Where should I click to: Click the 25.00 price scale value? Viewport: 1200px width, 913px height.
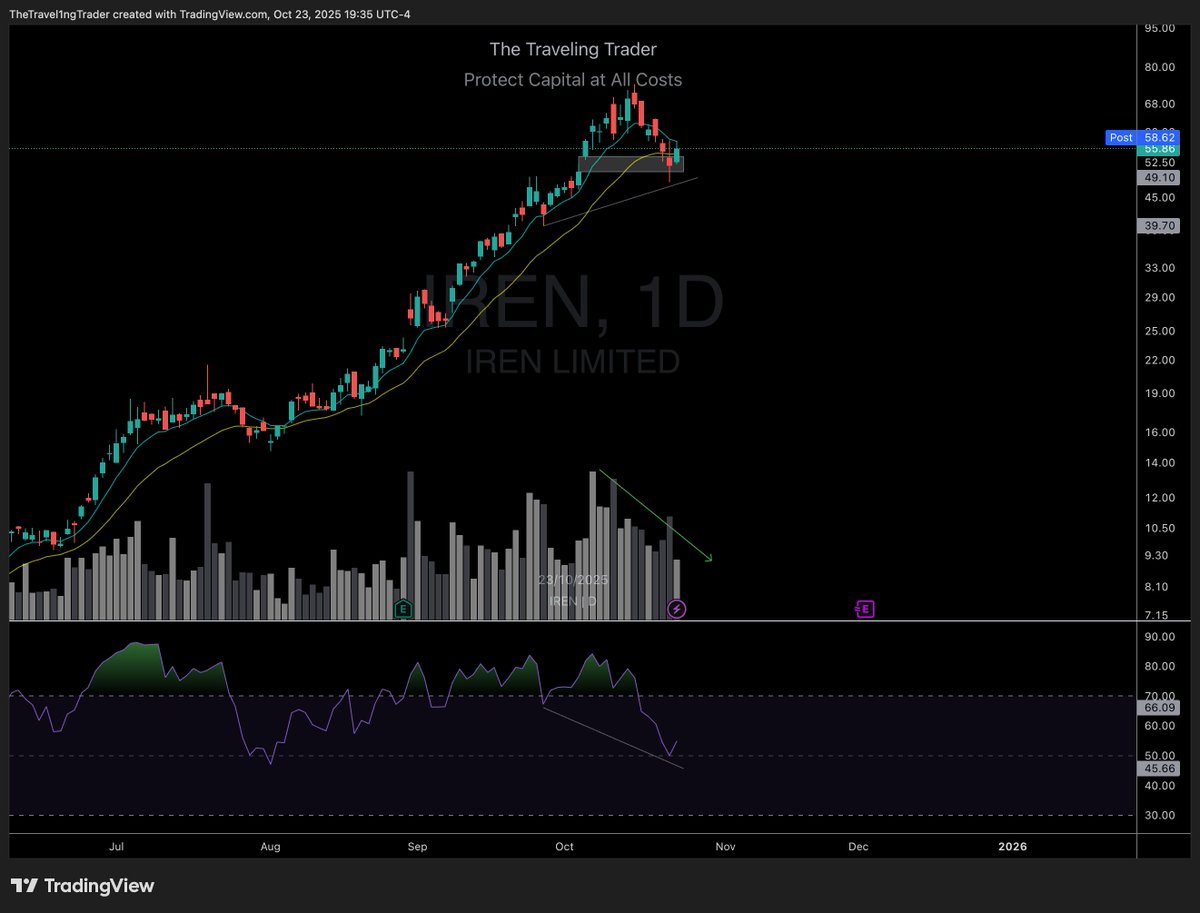point(1159,331)
